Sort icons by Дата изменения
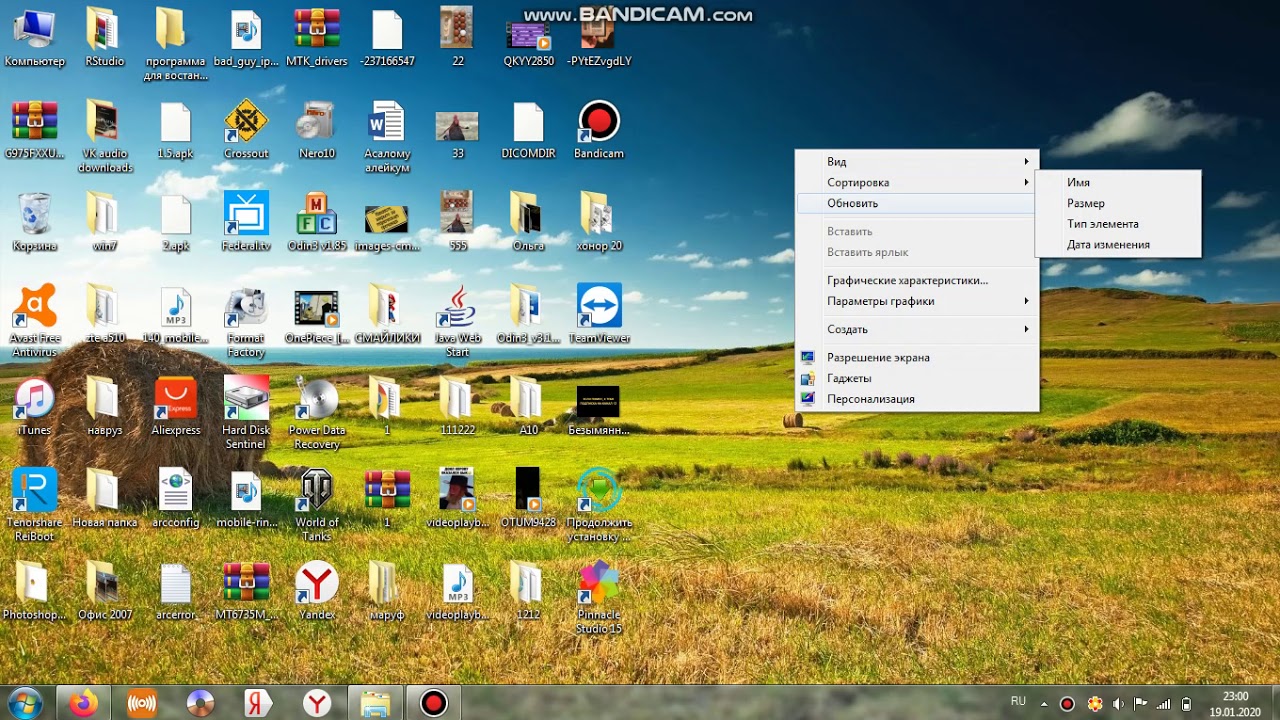 1118,245
